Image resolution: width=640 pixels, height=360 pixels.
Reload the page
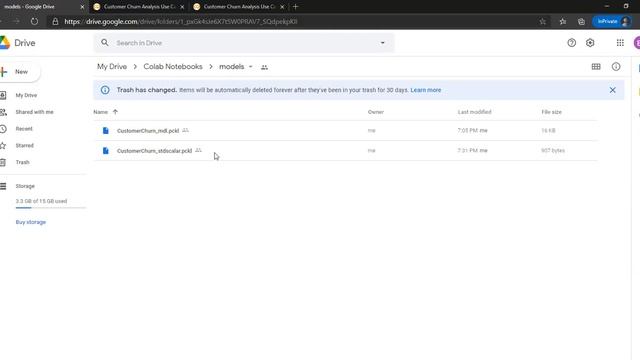point(34,21)
